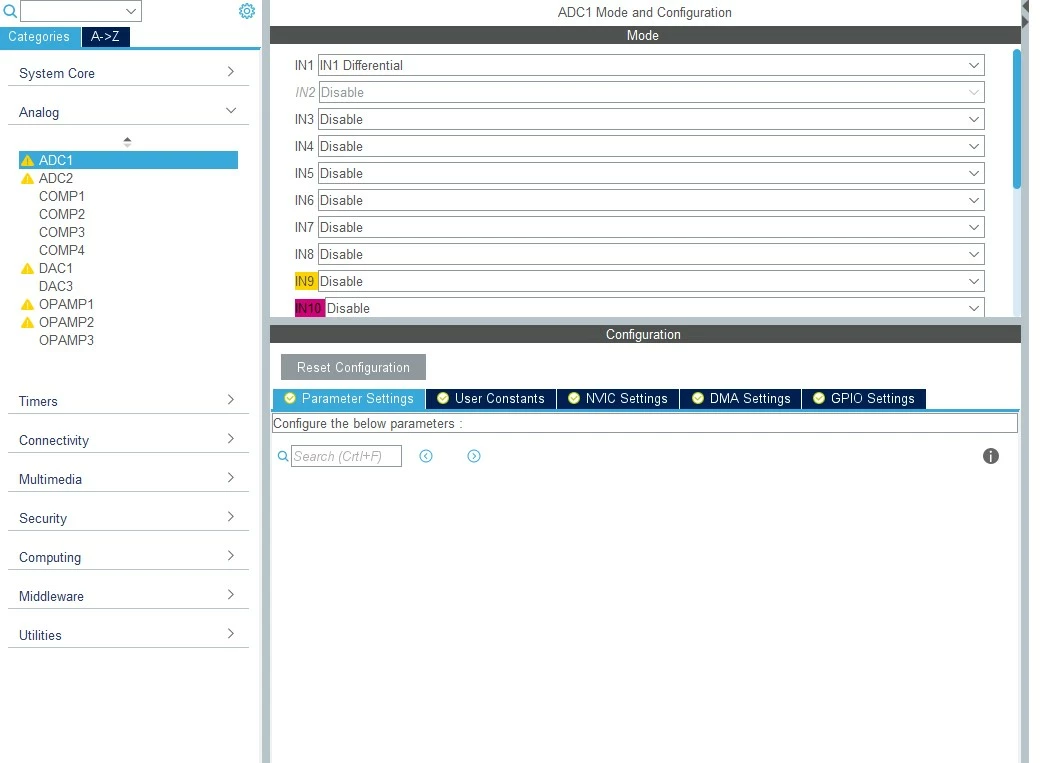Select COMP3 peripheral
Viewport: 1049px width, 763px height.
[62, 233]
